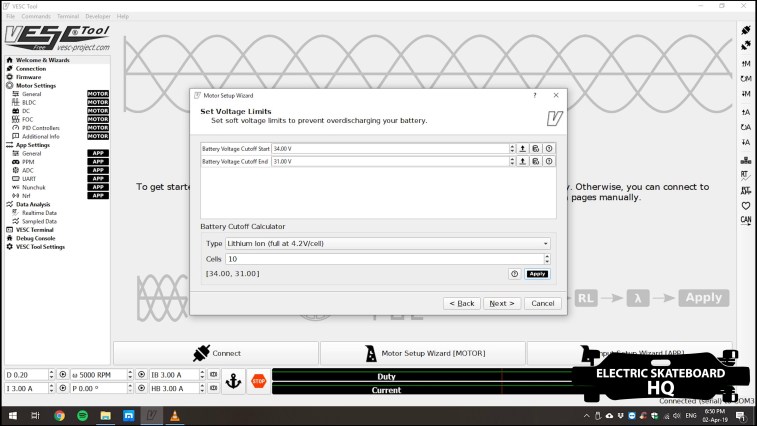Click the Next > button
This screenshot has height=426, width=757.
click(x=500, y=303)
